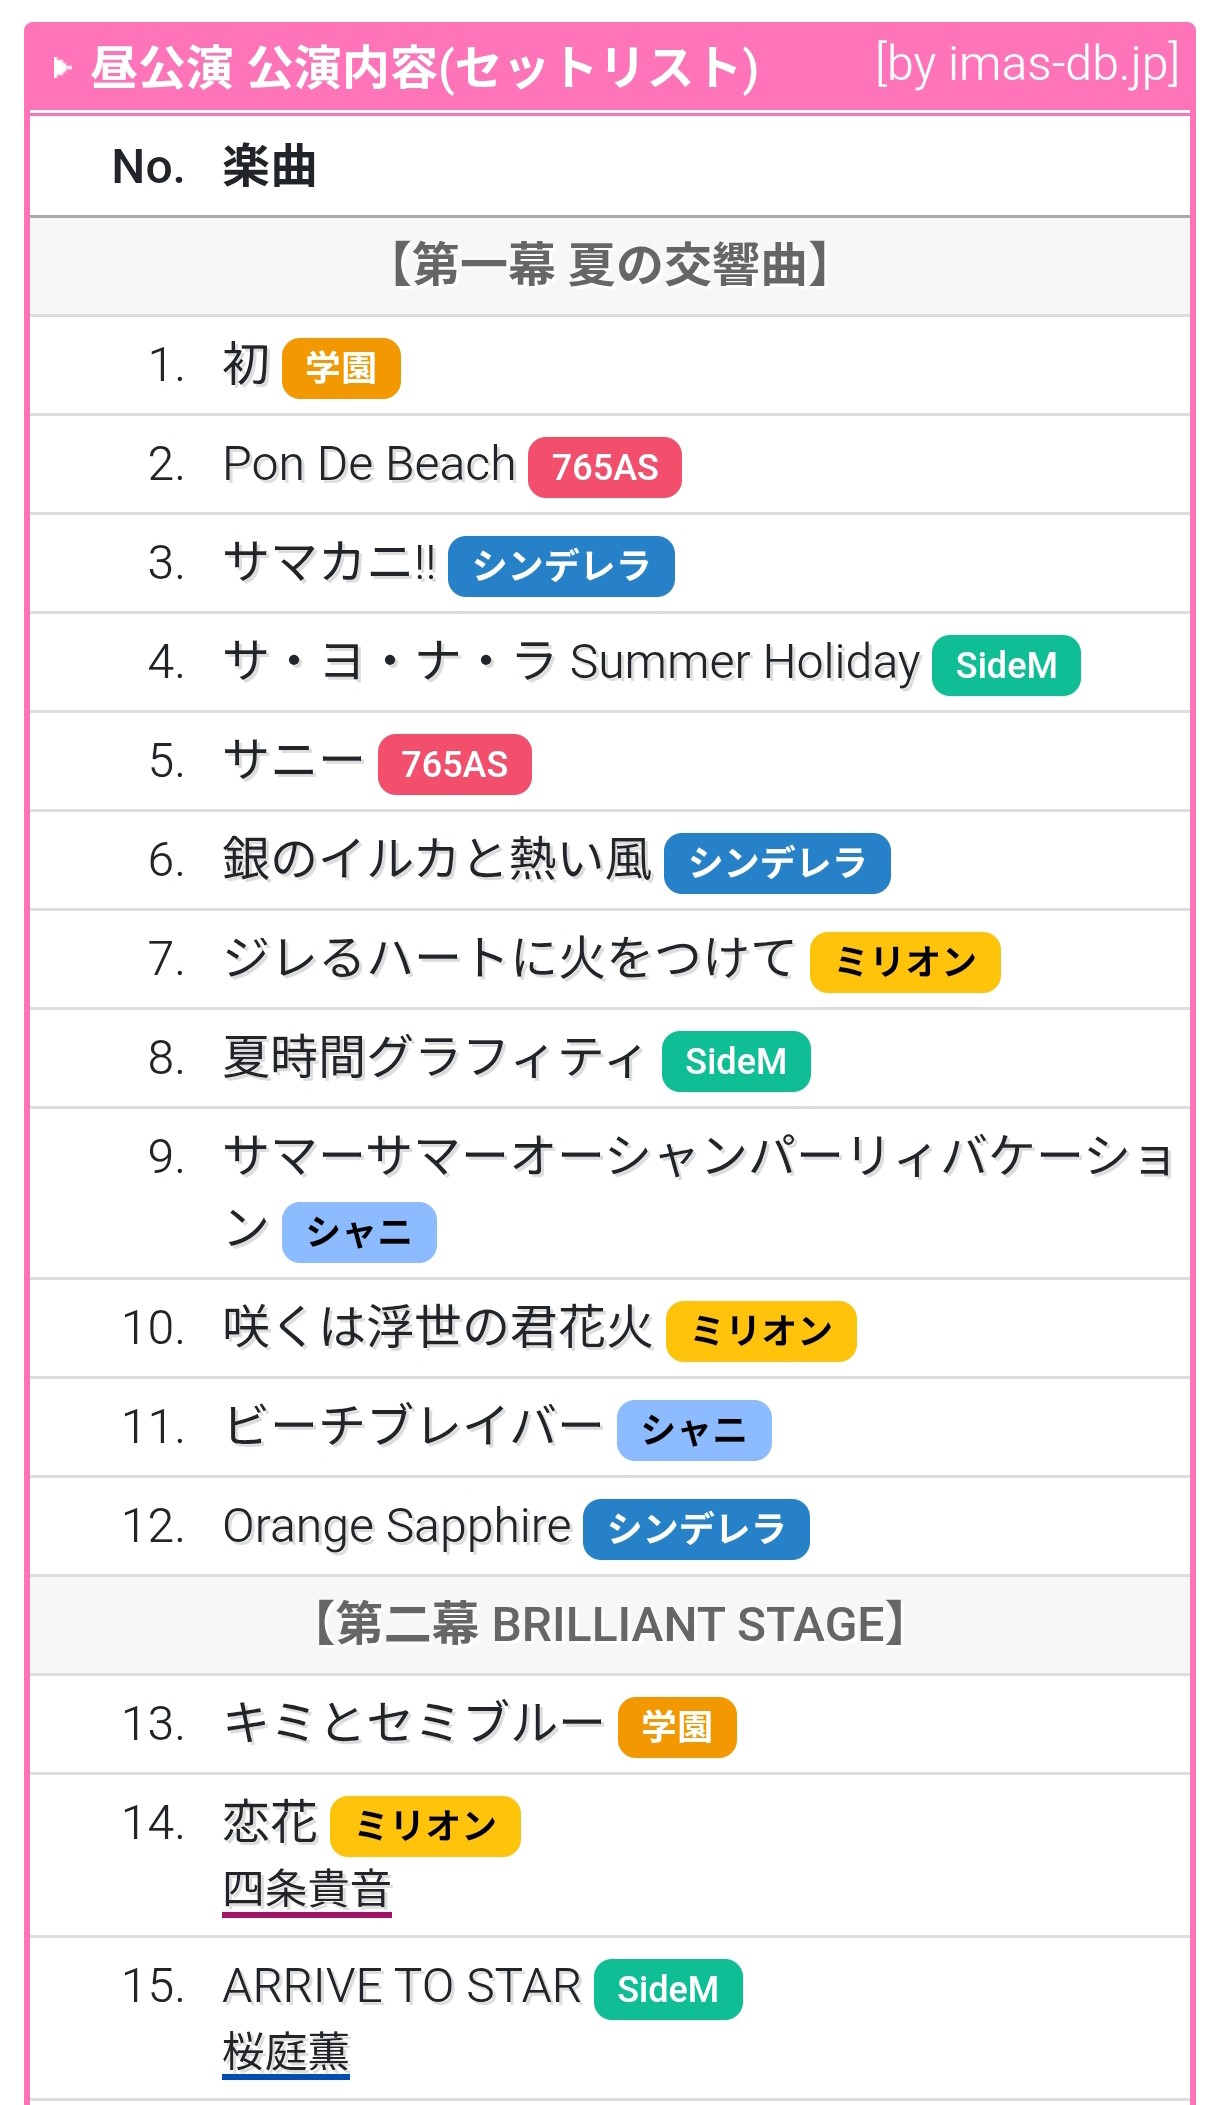Select the song title 咲くは浮世の君花火
1220x2105 pixels.
pyautogui.click(x=437, y=1328)
